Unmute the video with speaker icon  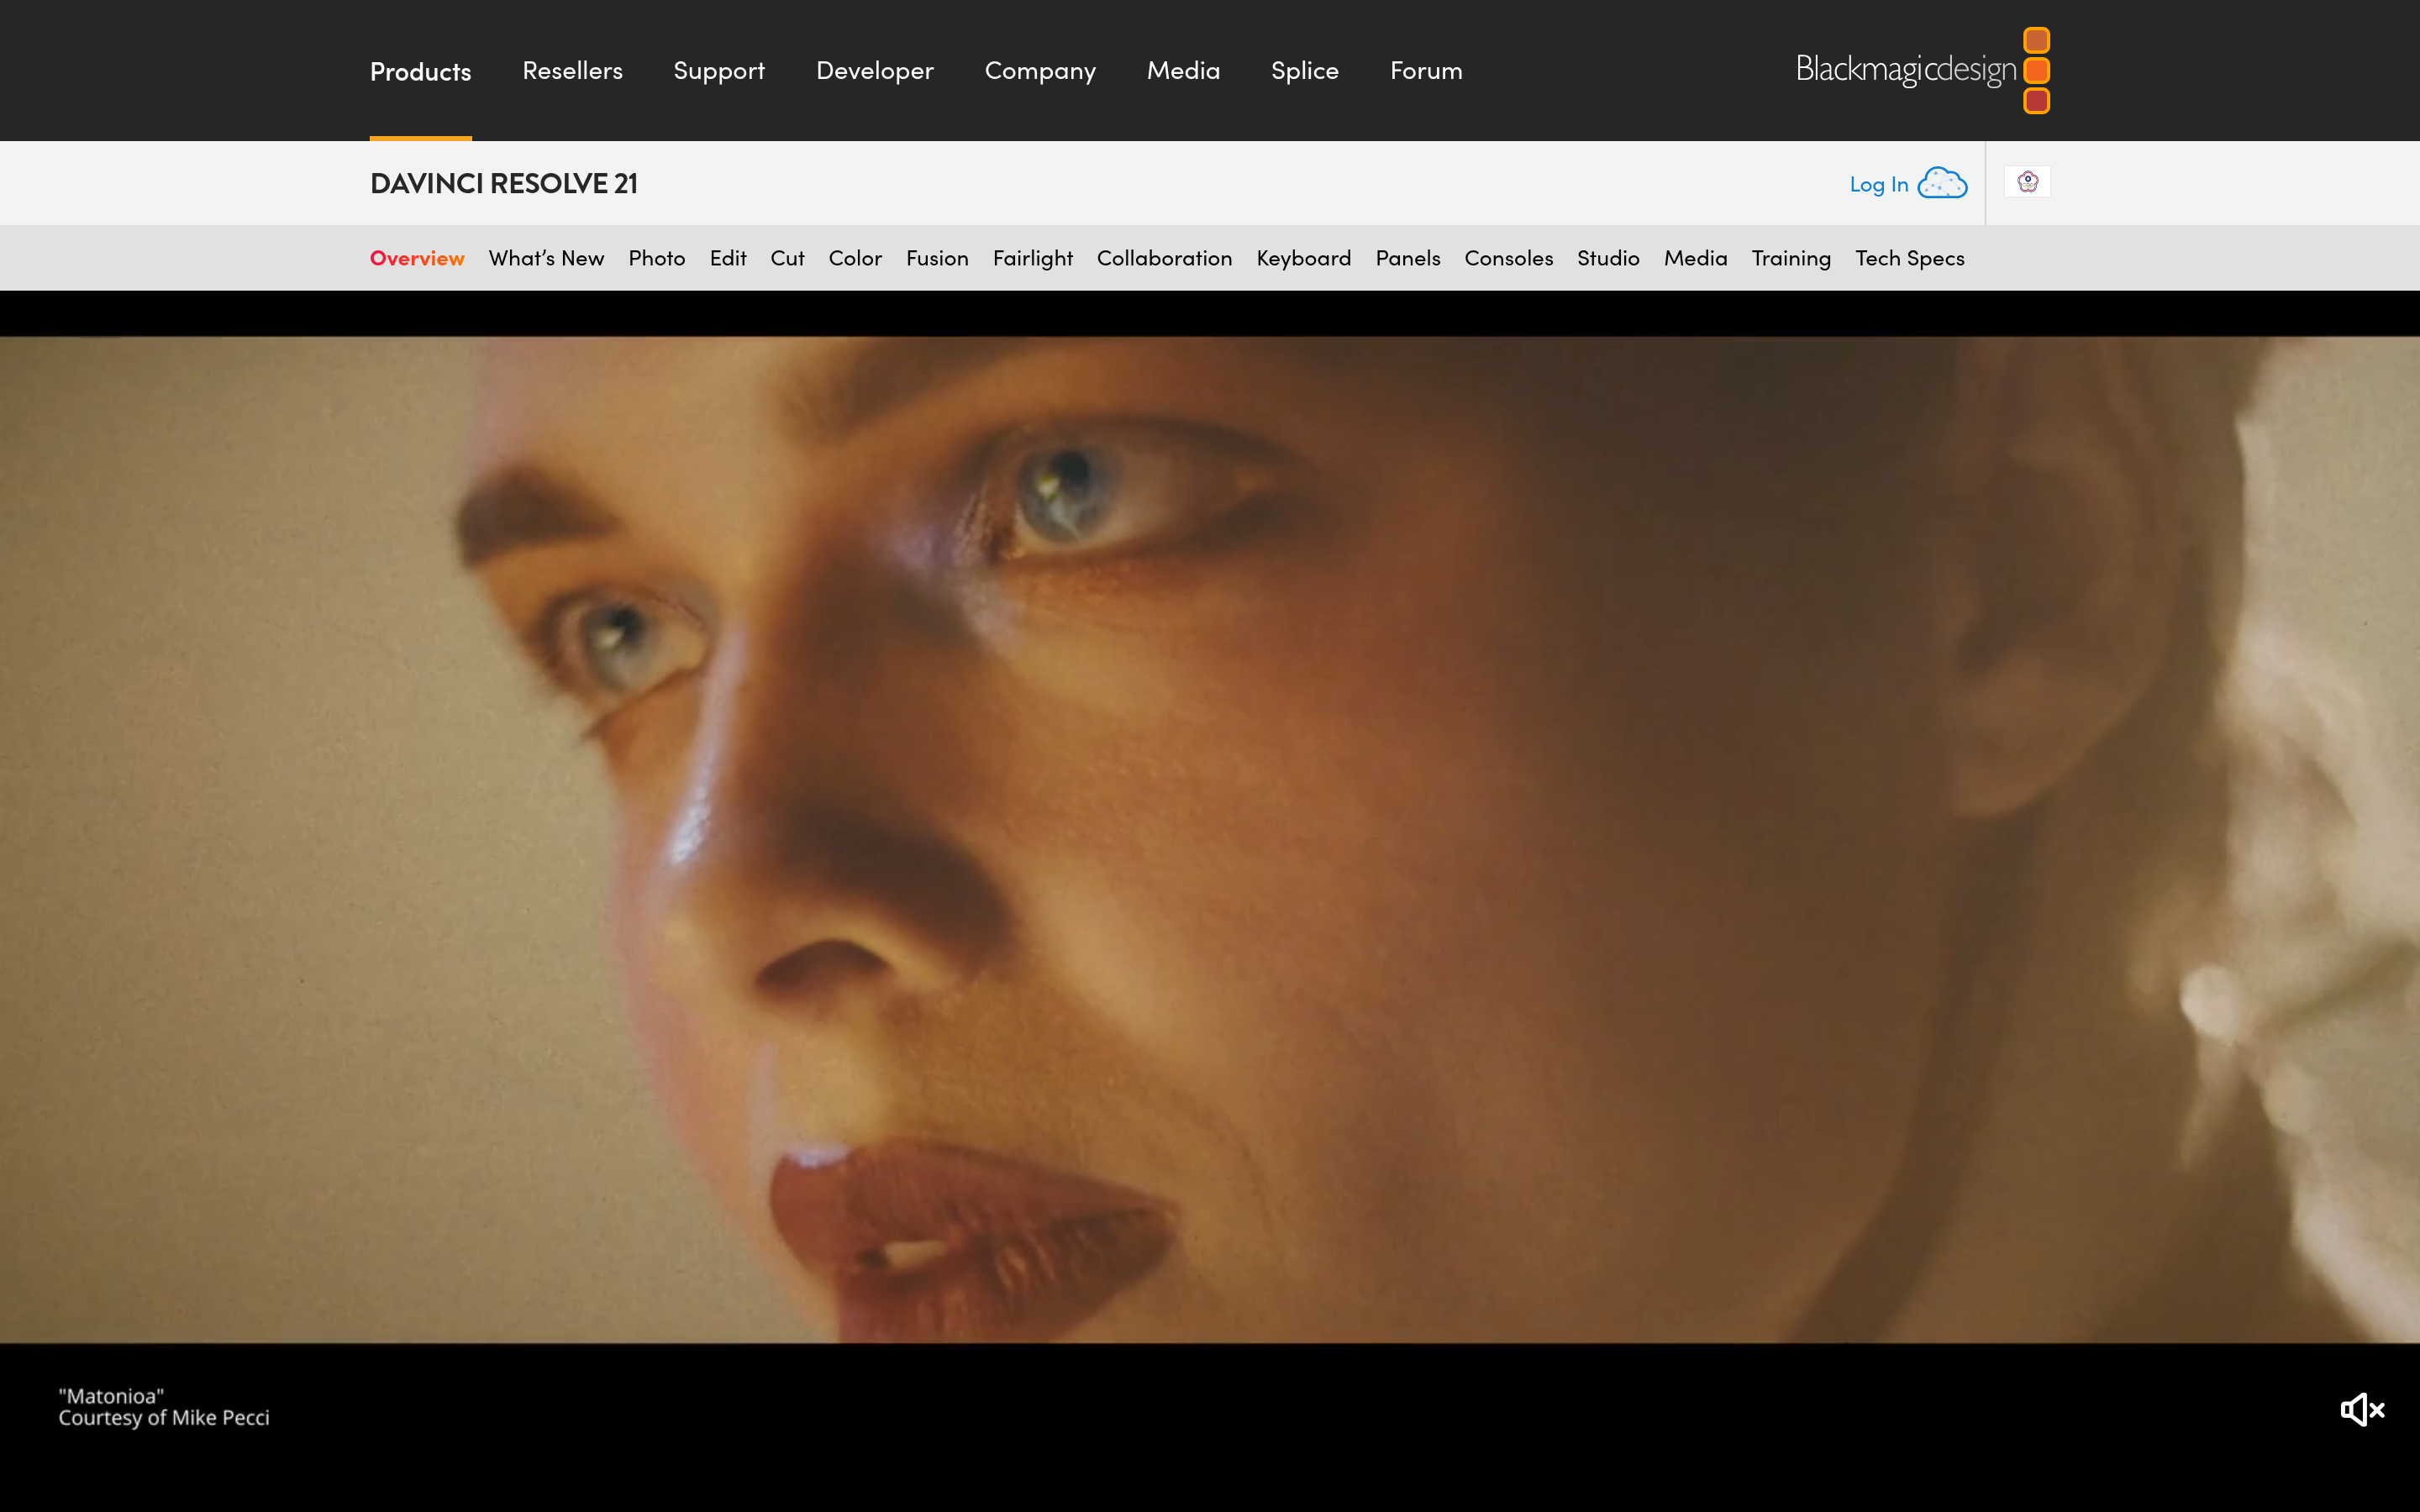point(2362,1410)
